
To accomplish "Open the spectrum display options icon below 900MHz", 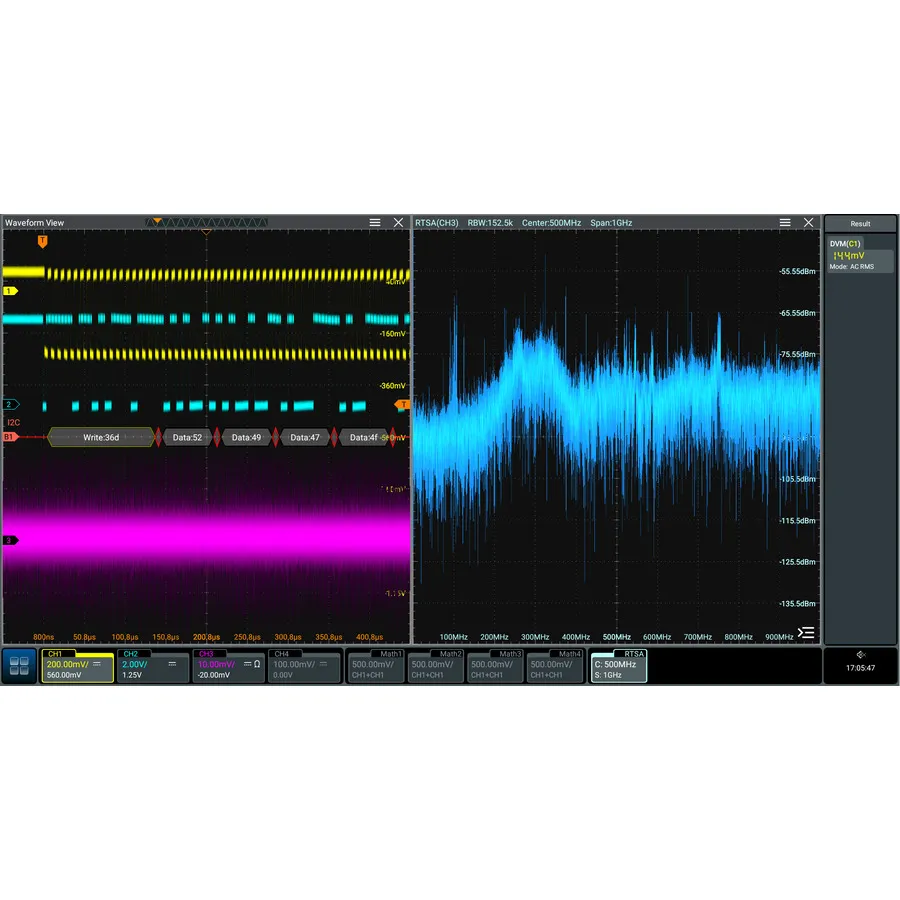I will (x=806, y=632).
